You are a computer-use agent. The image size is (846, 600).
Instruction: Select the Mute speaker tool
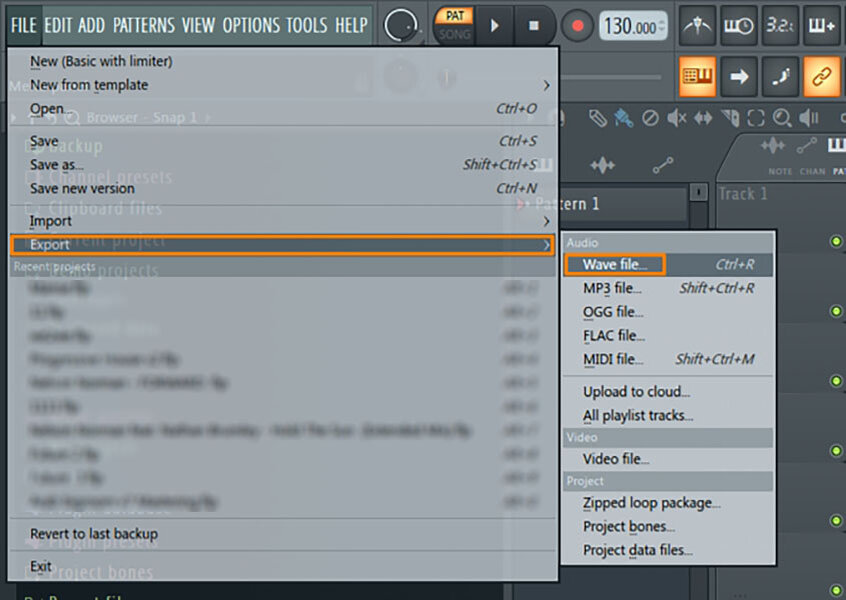tap(677, 118)
